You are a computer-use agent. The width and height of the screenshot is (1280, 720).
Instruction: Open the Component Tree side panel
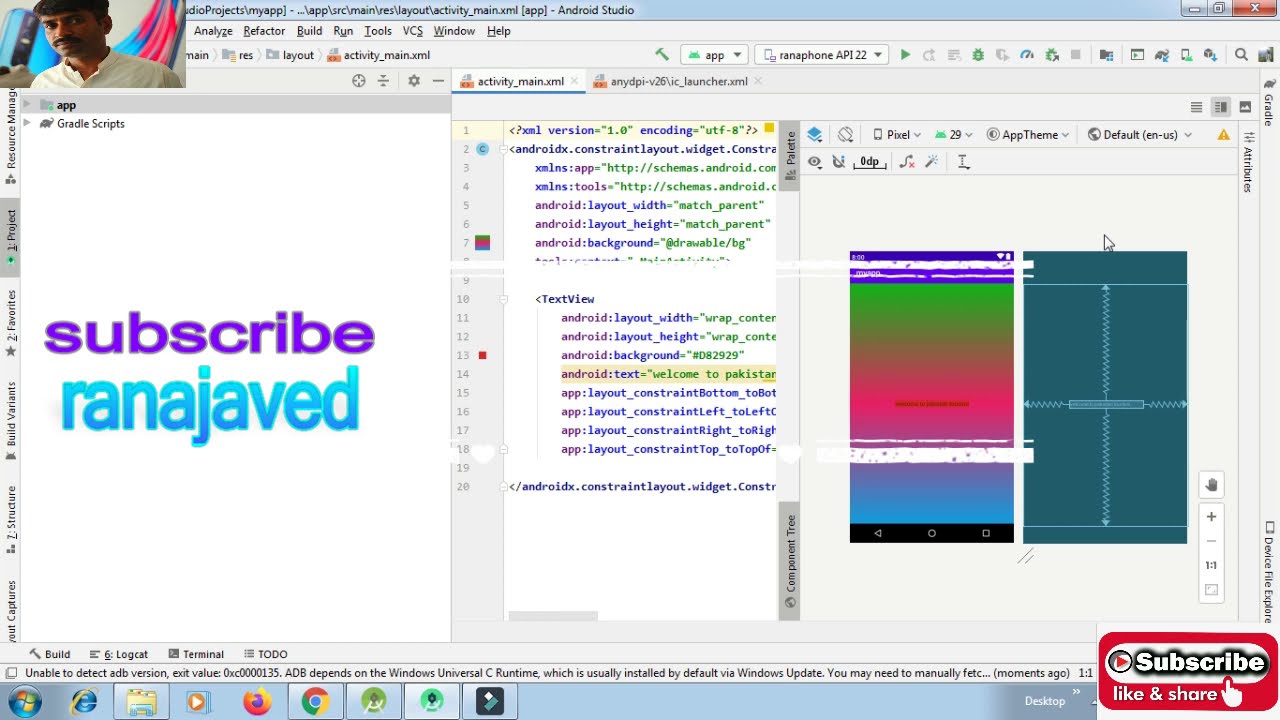[790, 562]
